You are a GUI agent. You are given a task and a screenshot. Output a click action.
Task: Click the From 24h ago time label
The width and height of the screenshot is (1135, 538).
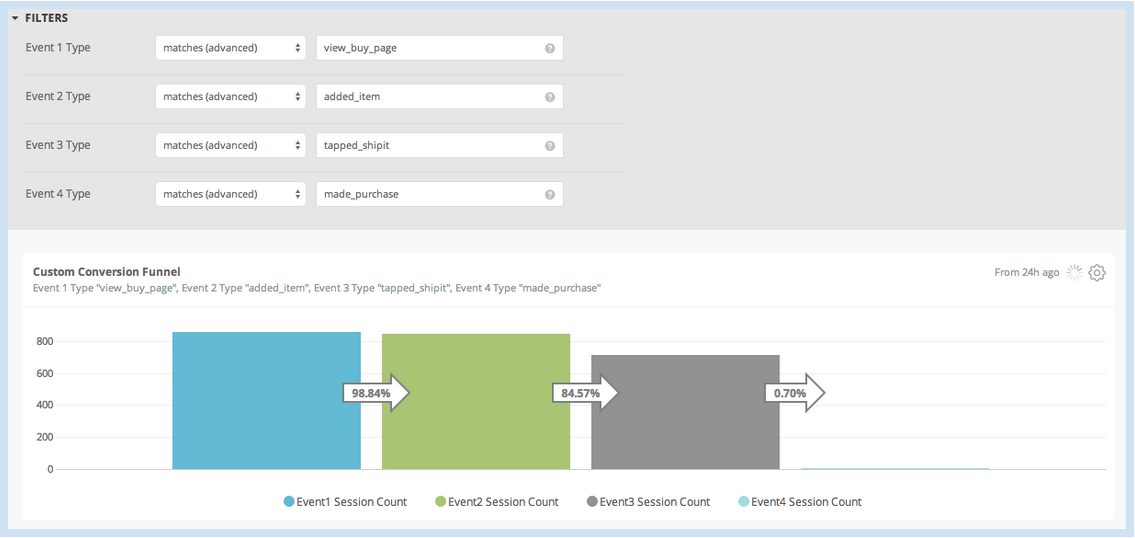pyautogui.click(x=1026, y=272)
